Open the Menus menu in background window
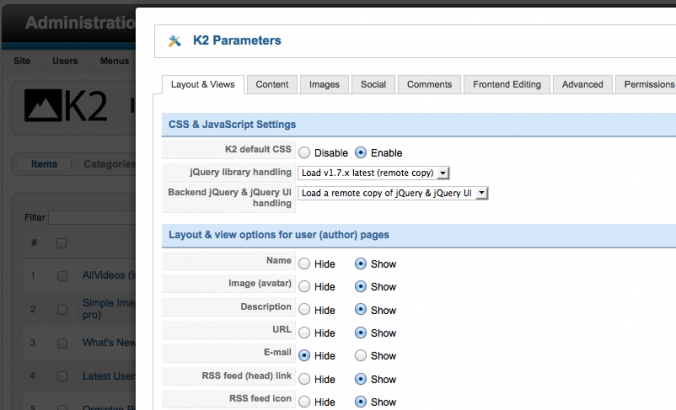Viewport: 676px width, 410px height. (114, 61)
